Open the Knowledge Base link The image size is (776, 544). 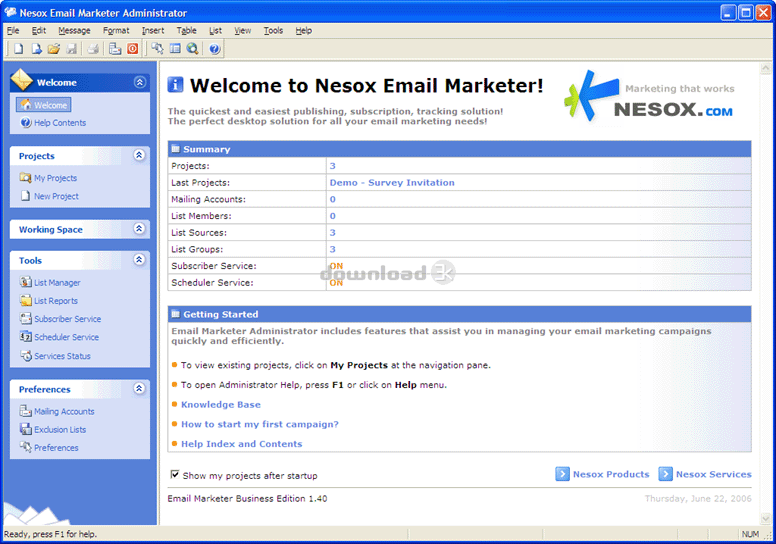point(221,404)
